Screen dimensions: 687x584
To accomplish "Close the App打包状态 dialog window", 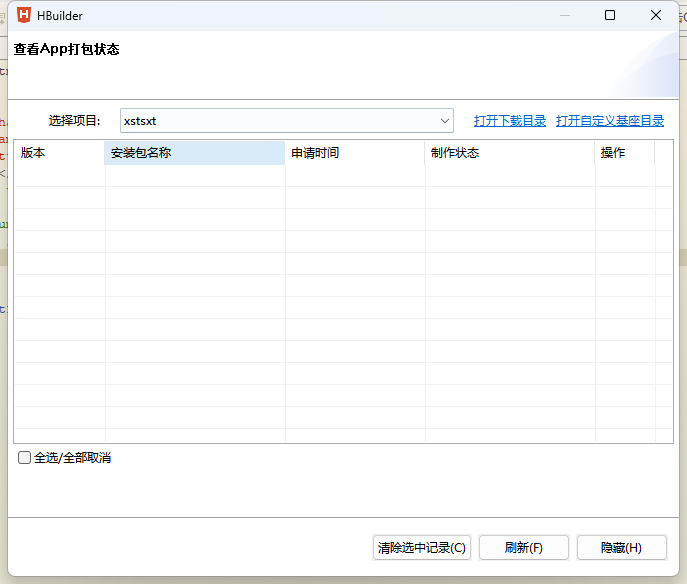I will [x=656, y=15].
